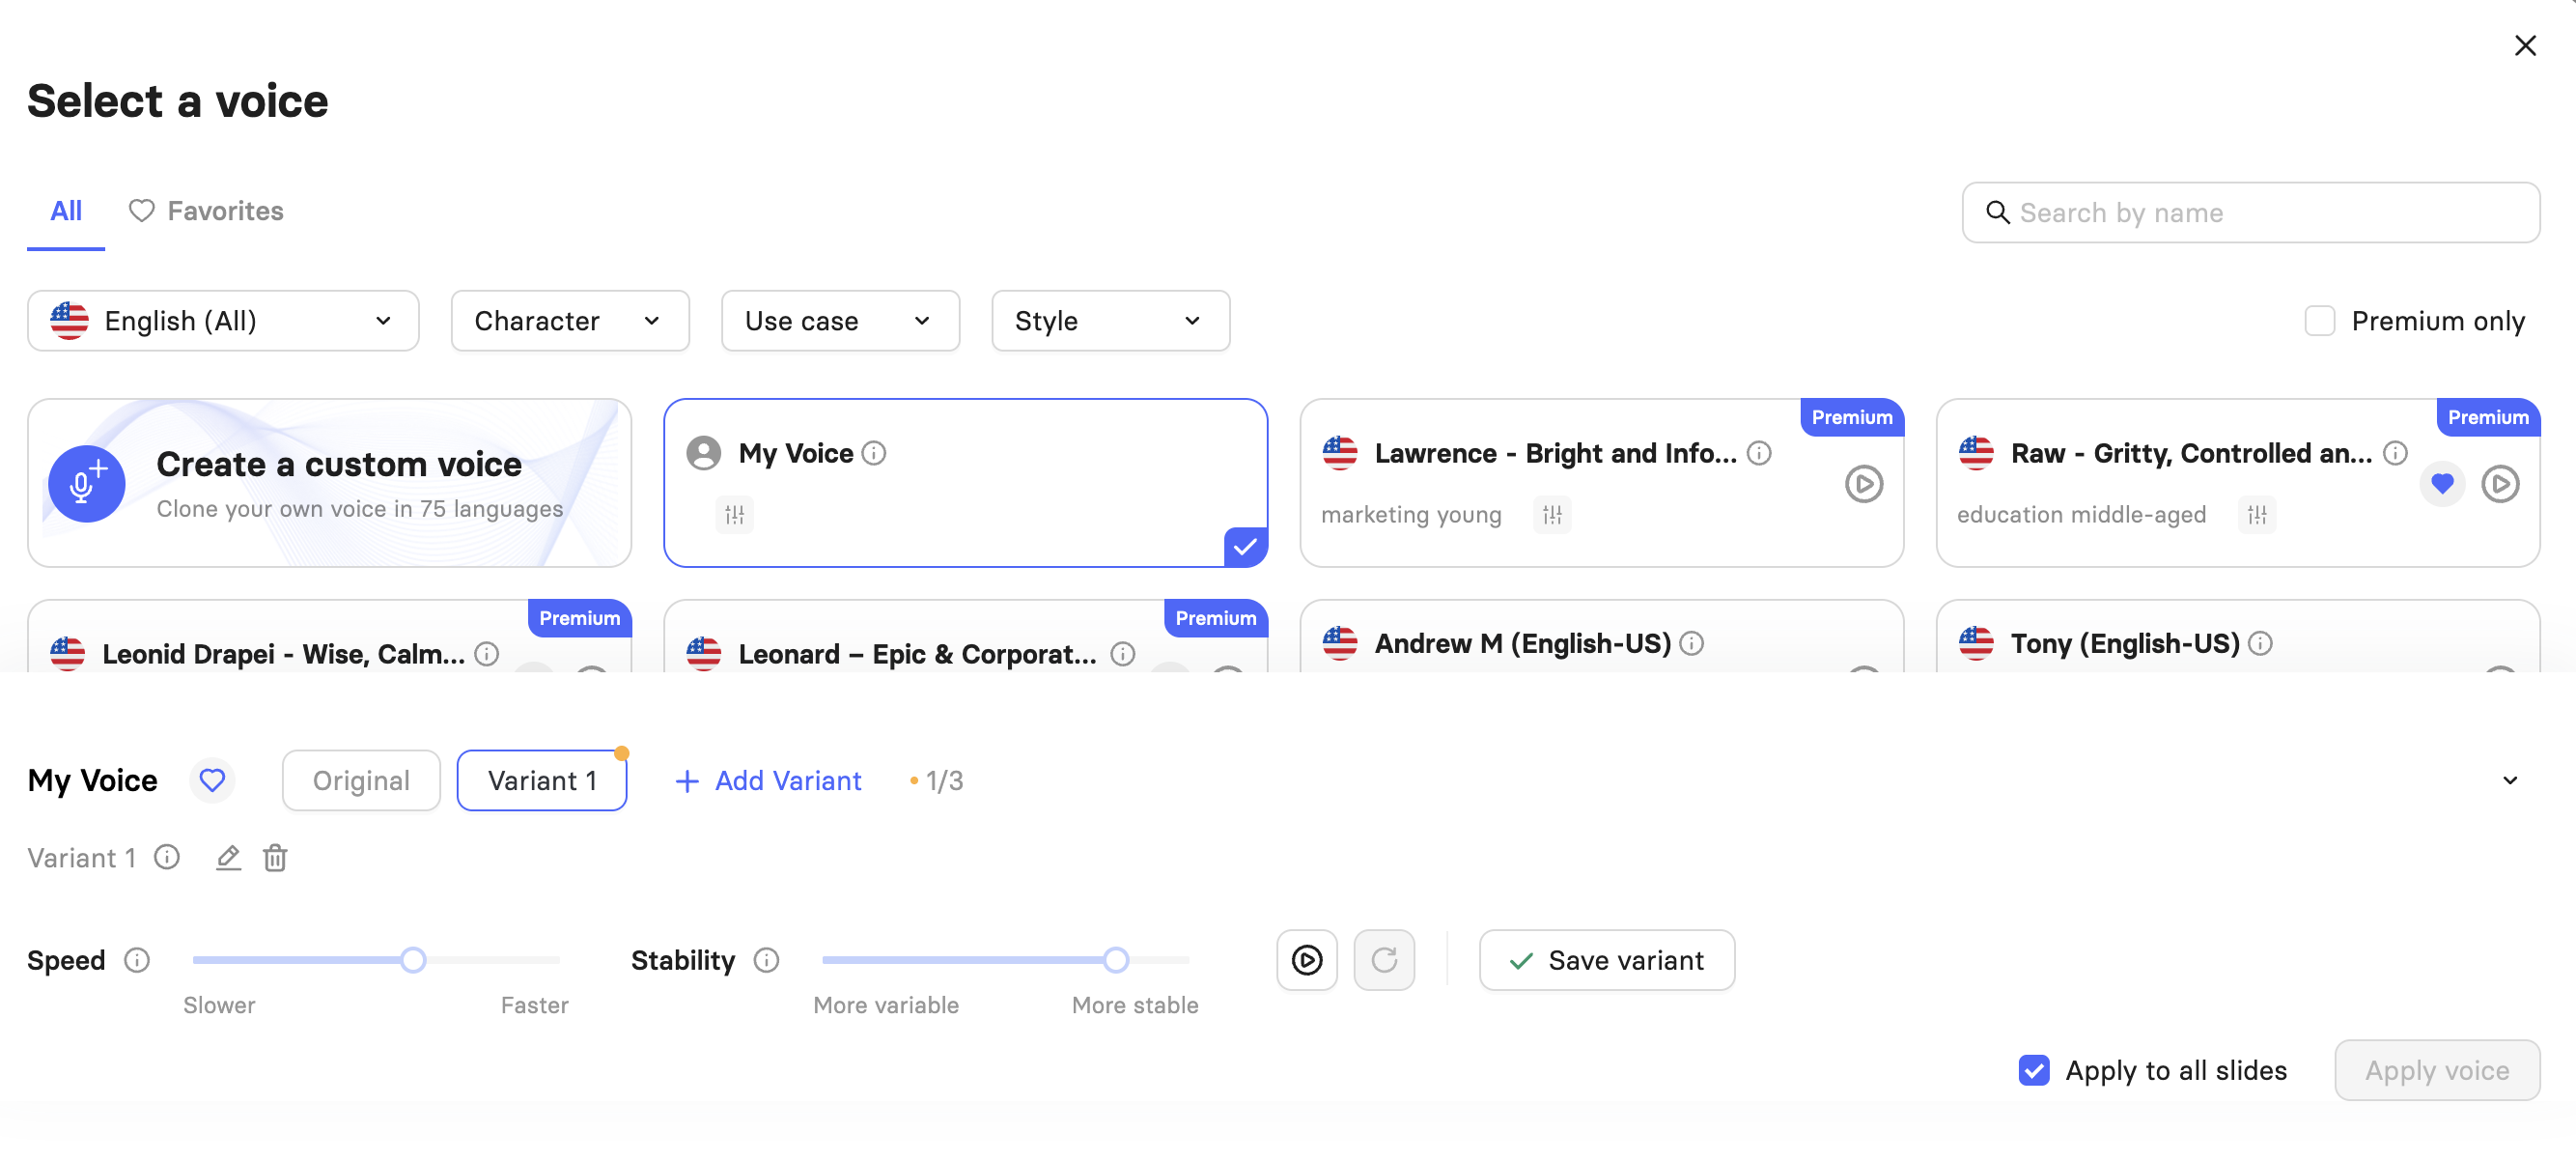Click the Premium badge on Lawrence card
The image size is (2576, 1161).
click(1852, 418)
